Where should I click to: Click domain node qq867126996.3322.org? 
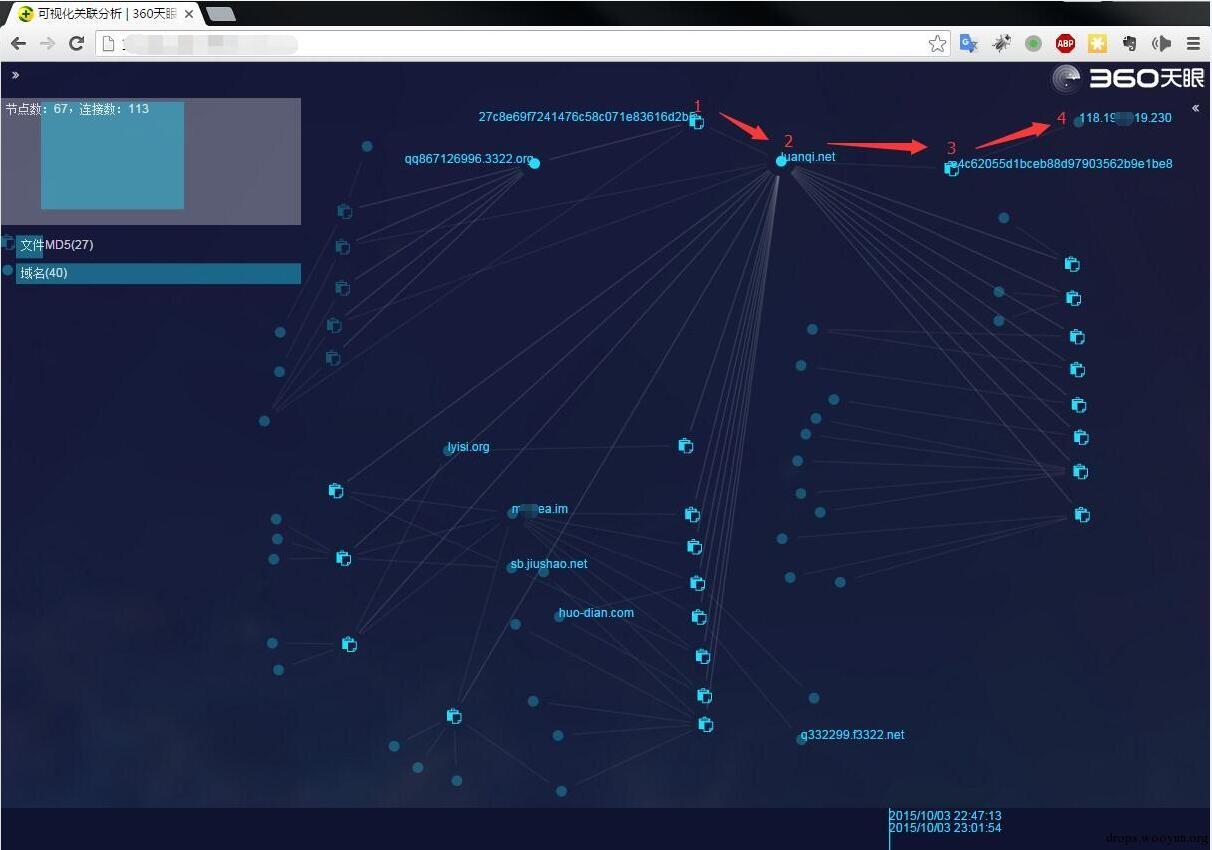[534, 163]
